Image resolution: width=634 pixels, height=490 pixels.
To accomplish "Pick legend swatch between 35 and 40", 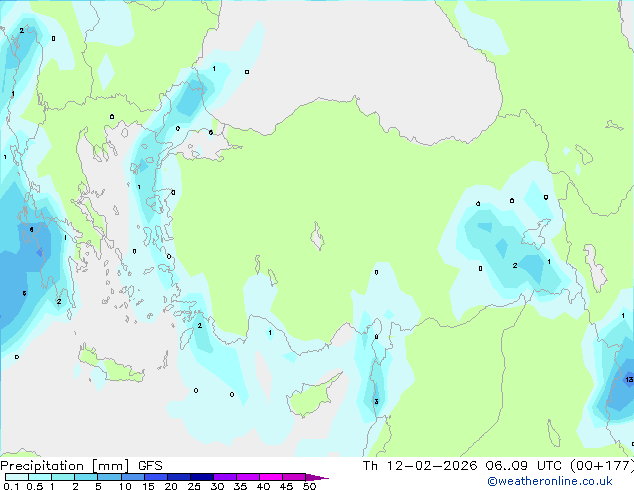I will pyautogui.click(x=247, y=477).
